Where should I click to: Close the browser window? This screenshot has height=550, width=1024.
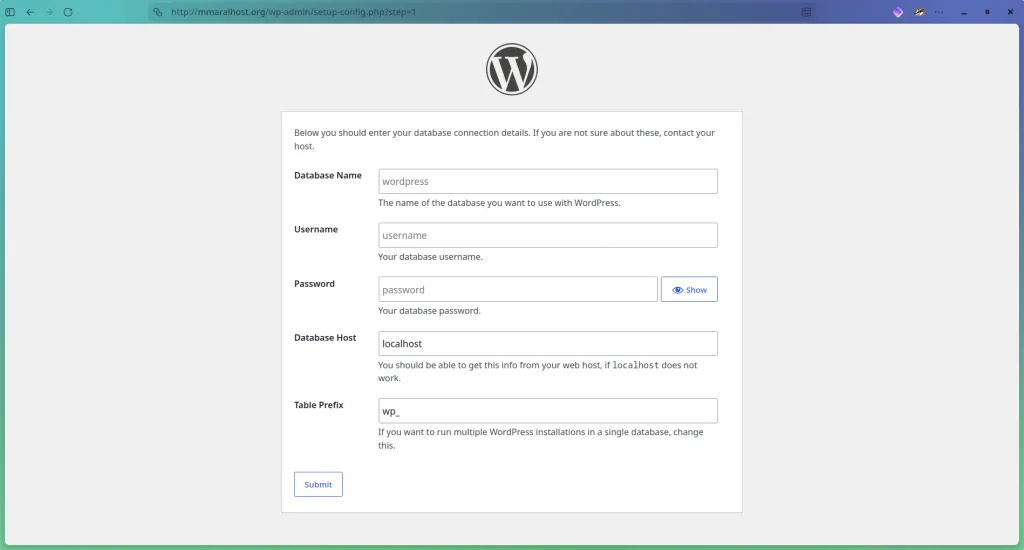click(1010, 12)
